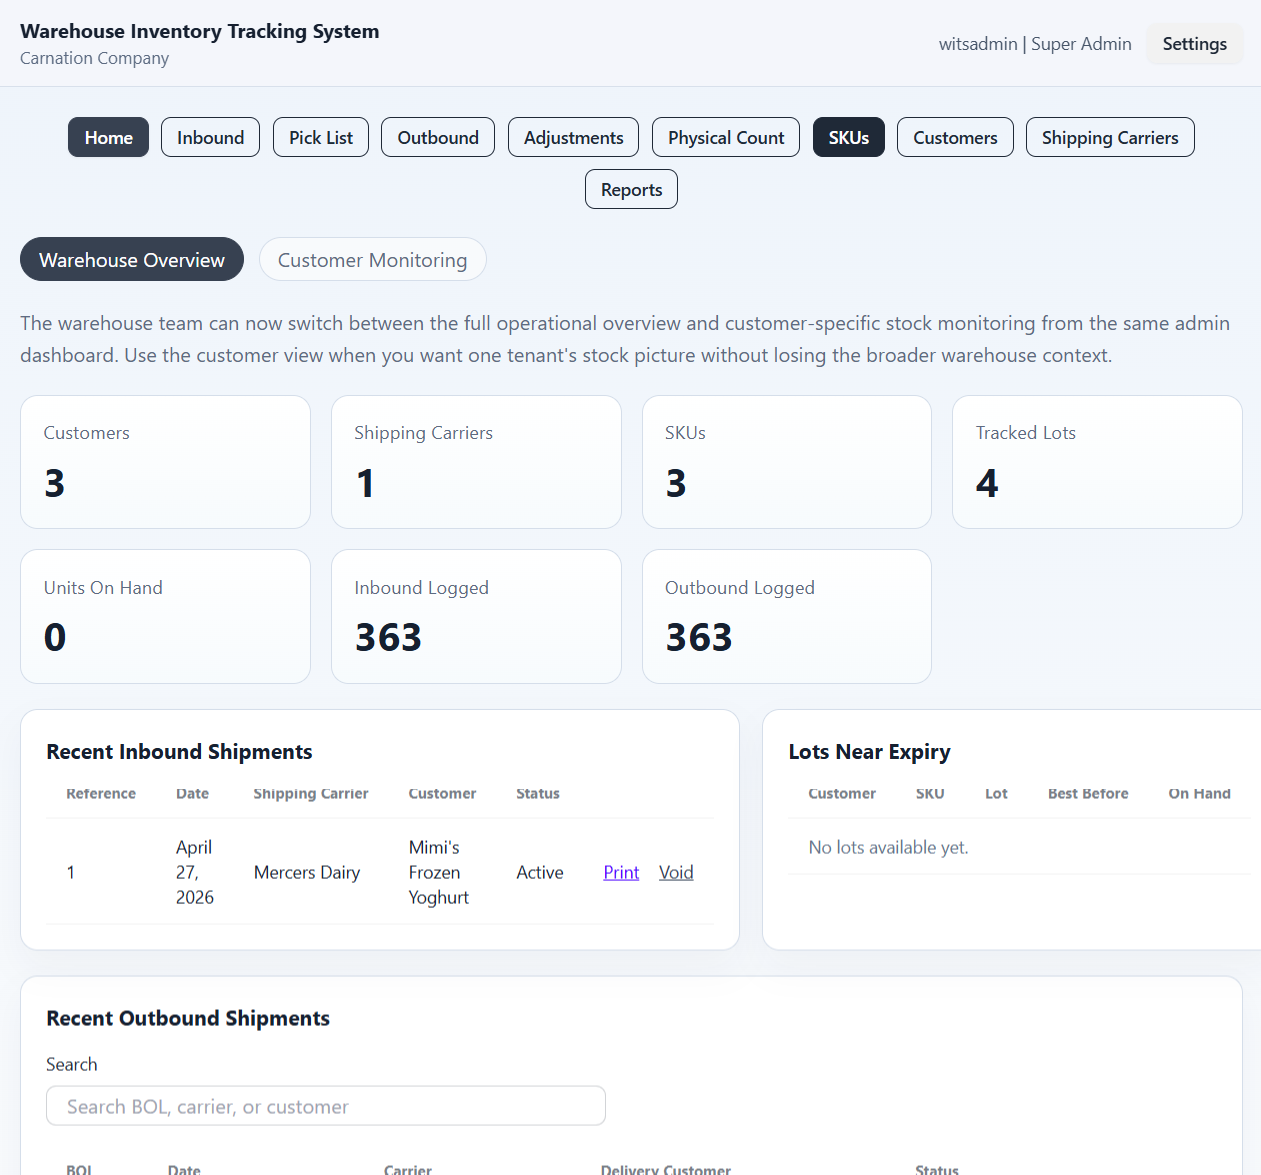Image resolution: width=1261 pixels, height=1175 pixels.
Task: Open the Pick List page
Action: click(321, 137)
